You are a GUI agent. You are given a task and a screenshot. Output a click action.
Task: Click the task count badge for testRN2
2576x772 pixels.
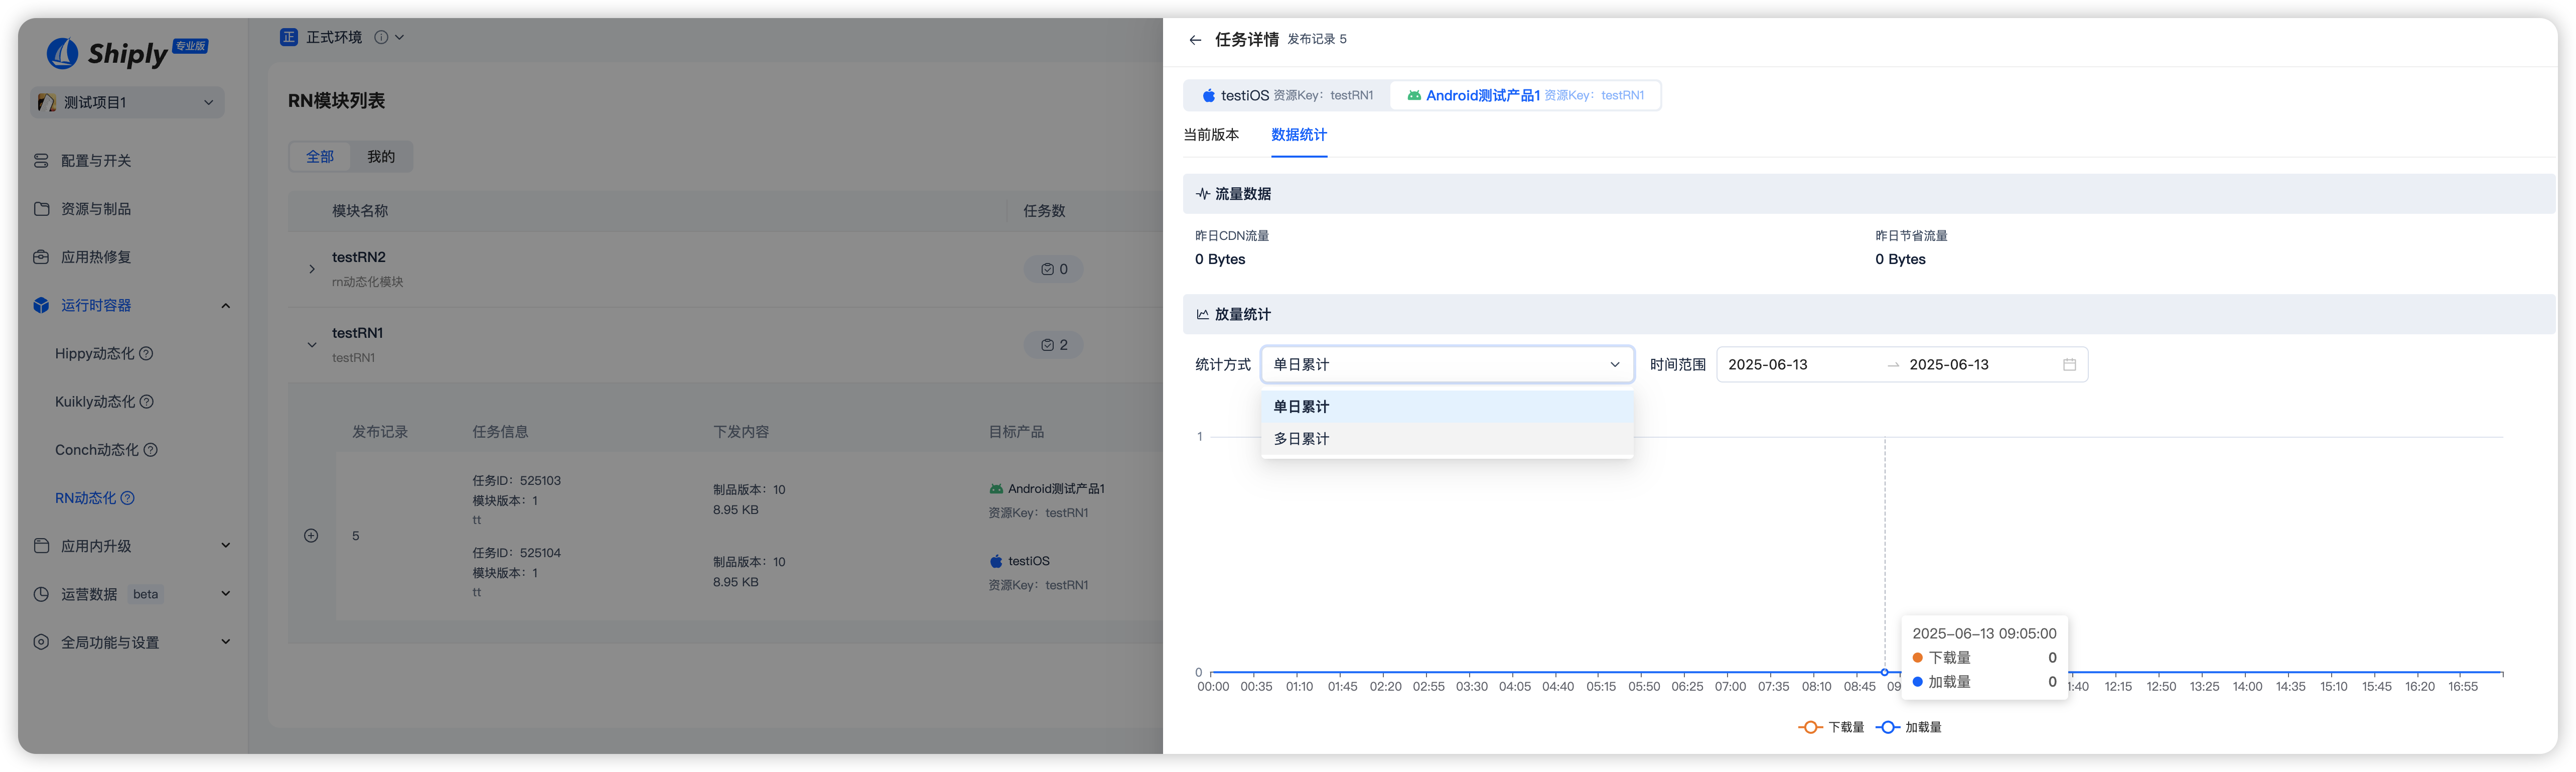1053,269
